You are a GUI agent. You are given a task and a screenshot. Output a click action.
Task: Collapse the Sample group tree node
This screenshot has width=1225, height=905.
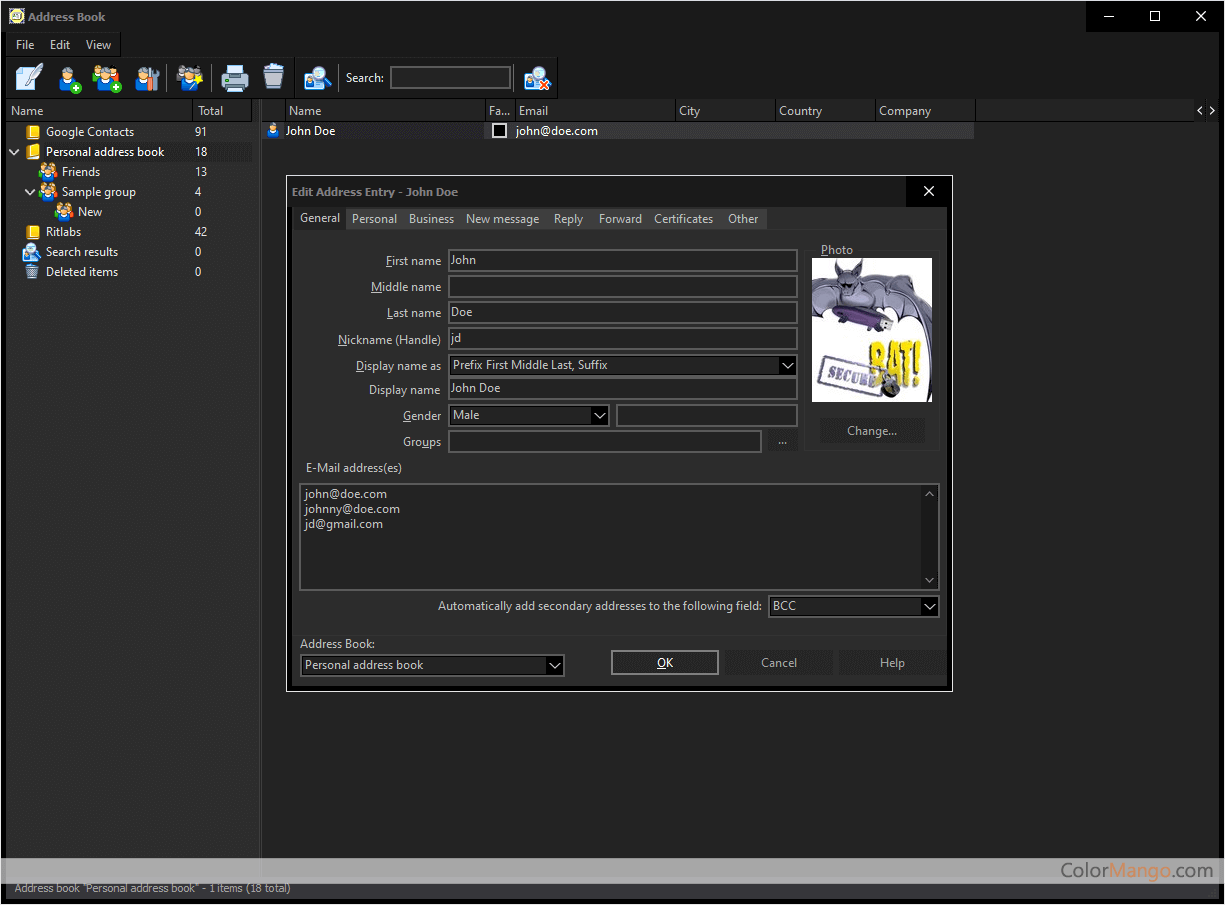30,192
